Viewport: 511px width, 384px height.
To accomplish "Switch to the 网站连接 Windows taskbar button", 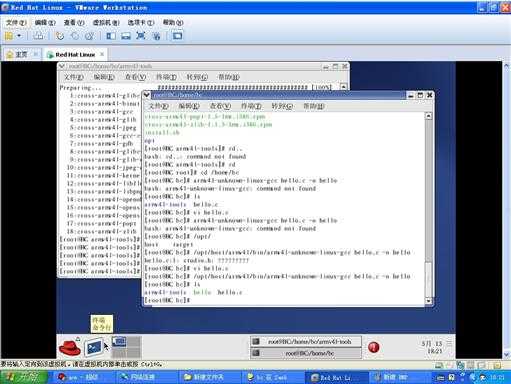I will [x=146, y=377].
